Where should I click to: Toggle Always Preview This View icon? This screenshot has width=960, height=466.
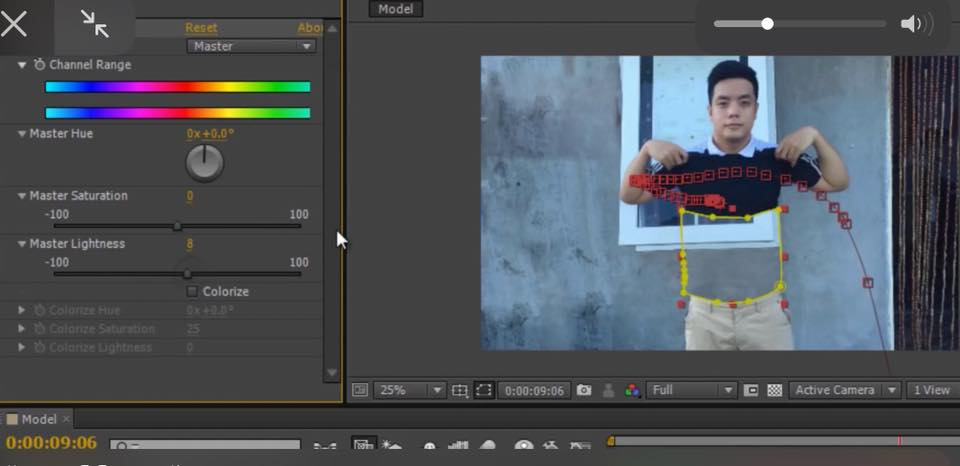(x=360, y=390)
